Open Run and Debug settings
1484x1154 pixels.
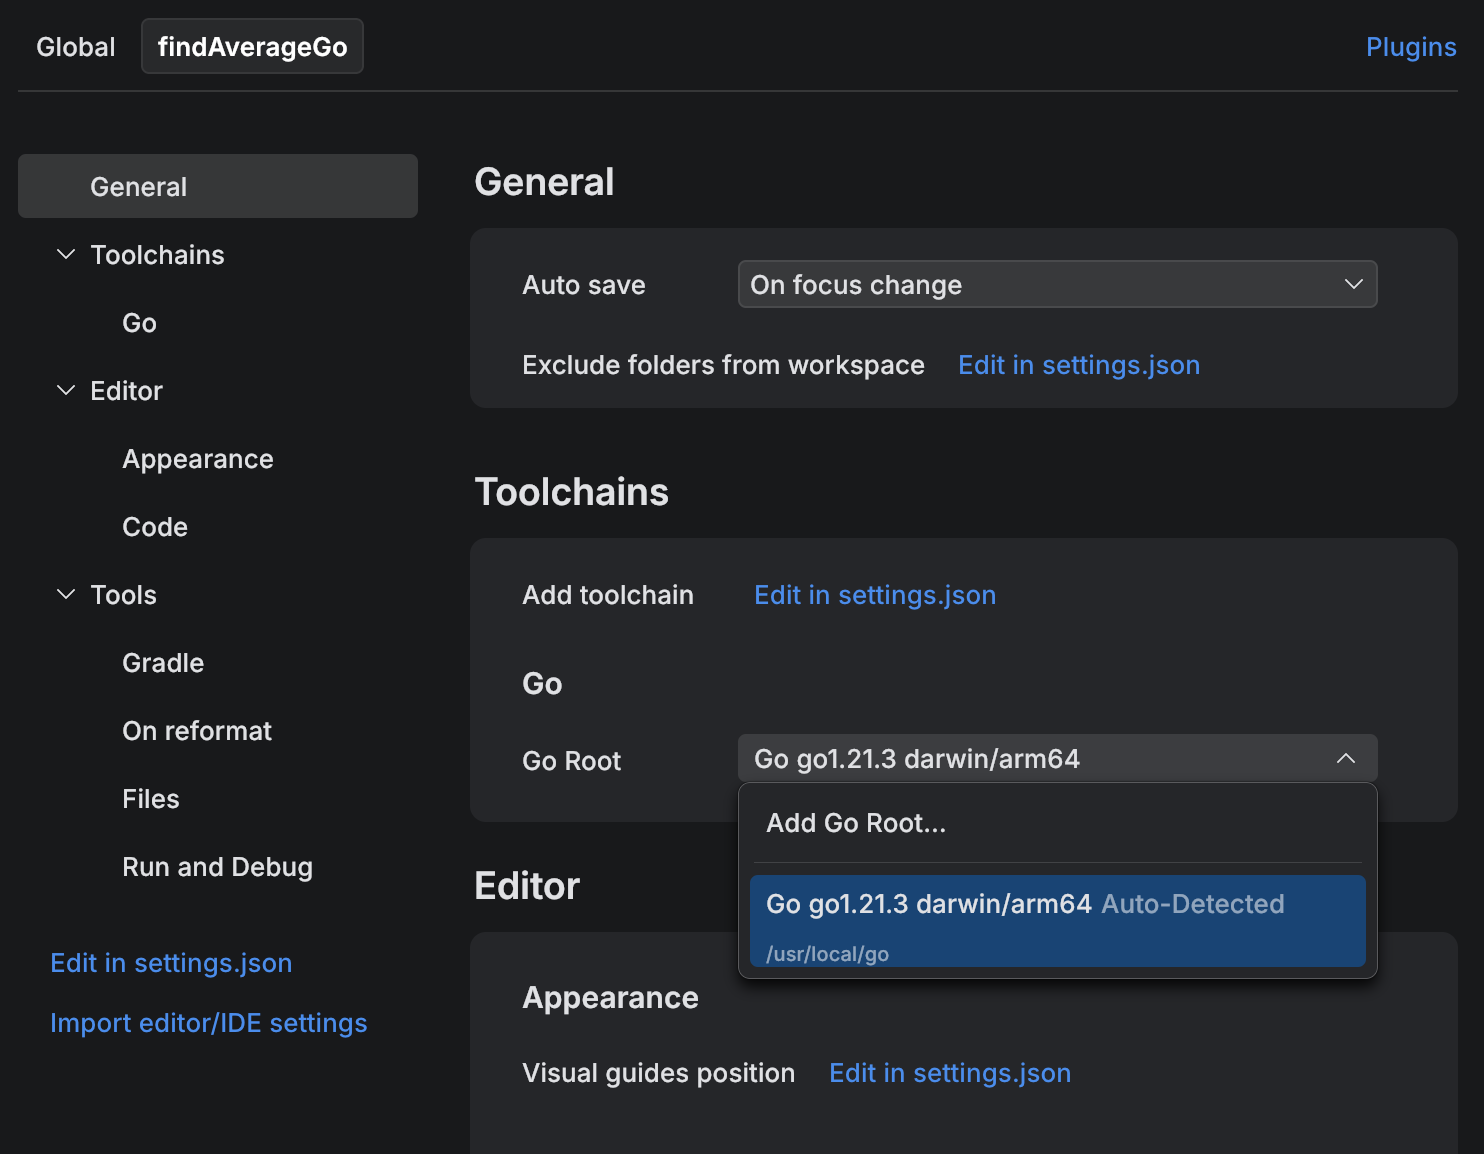coord(217,866)
